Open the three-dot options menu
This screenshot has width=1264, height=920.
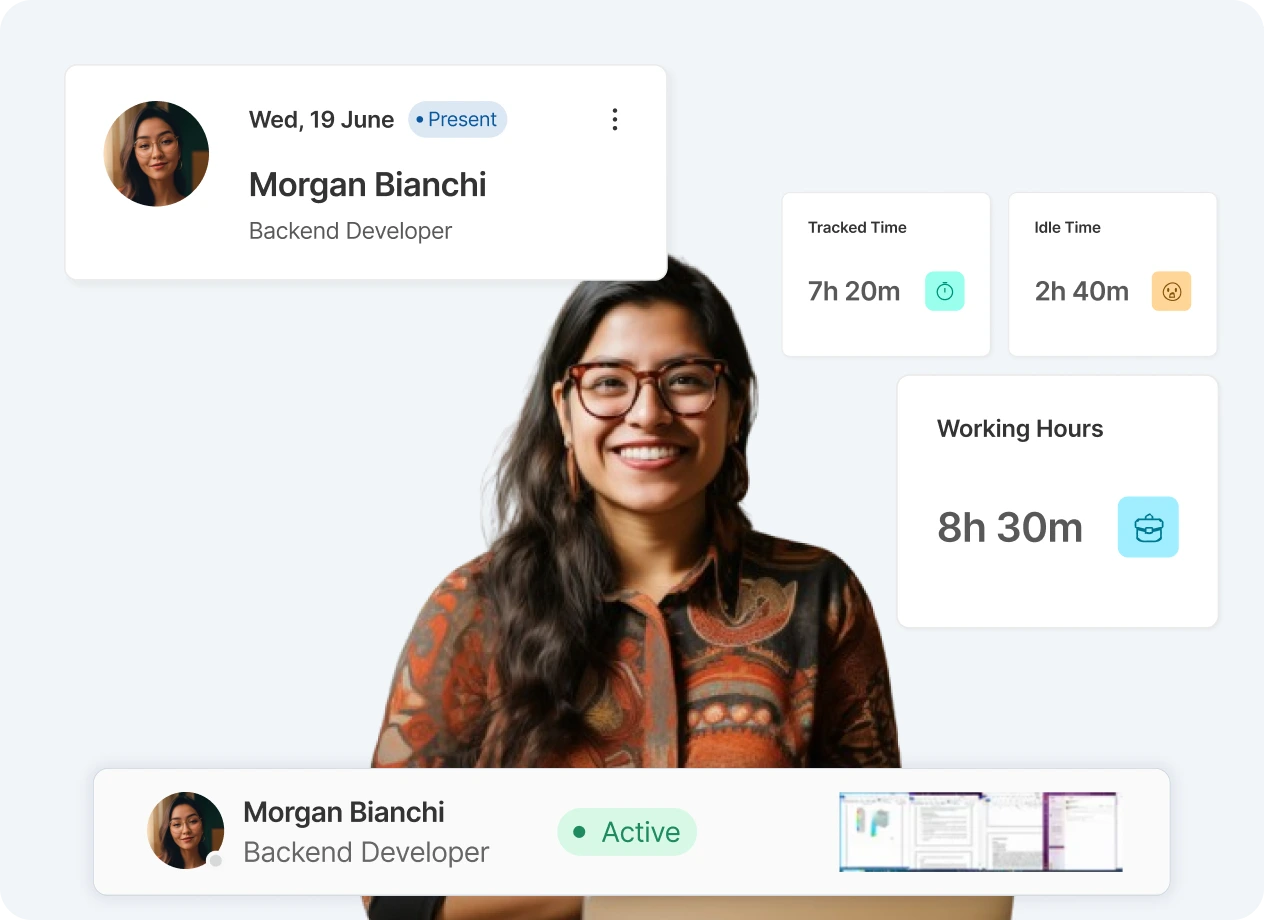[x=614, y=120]
